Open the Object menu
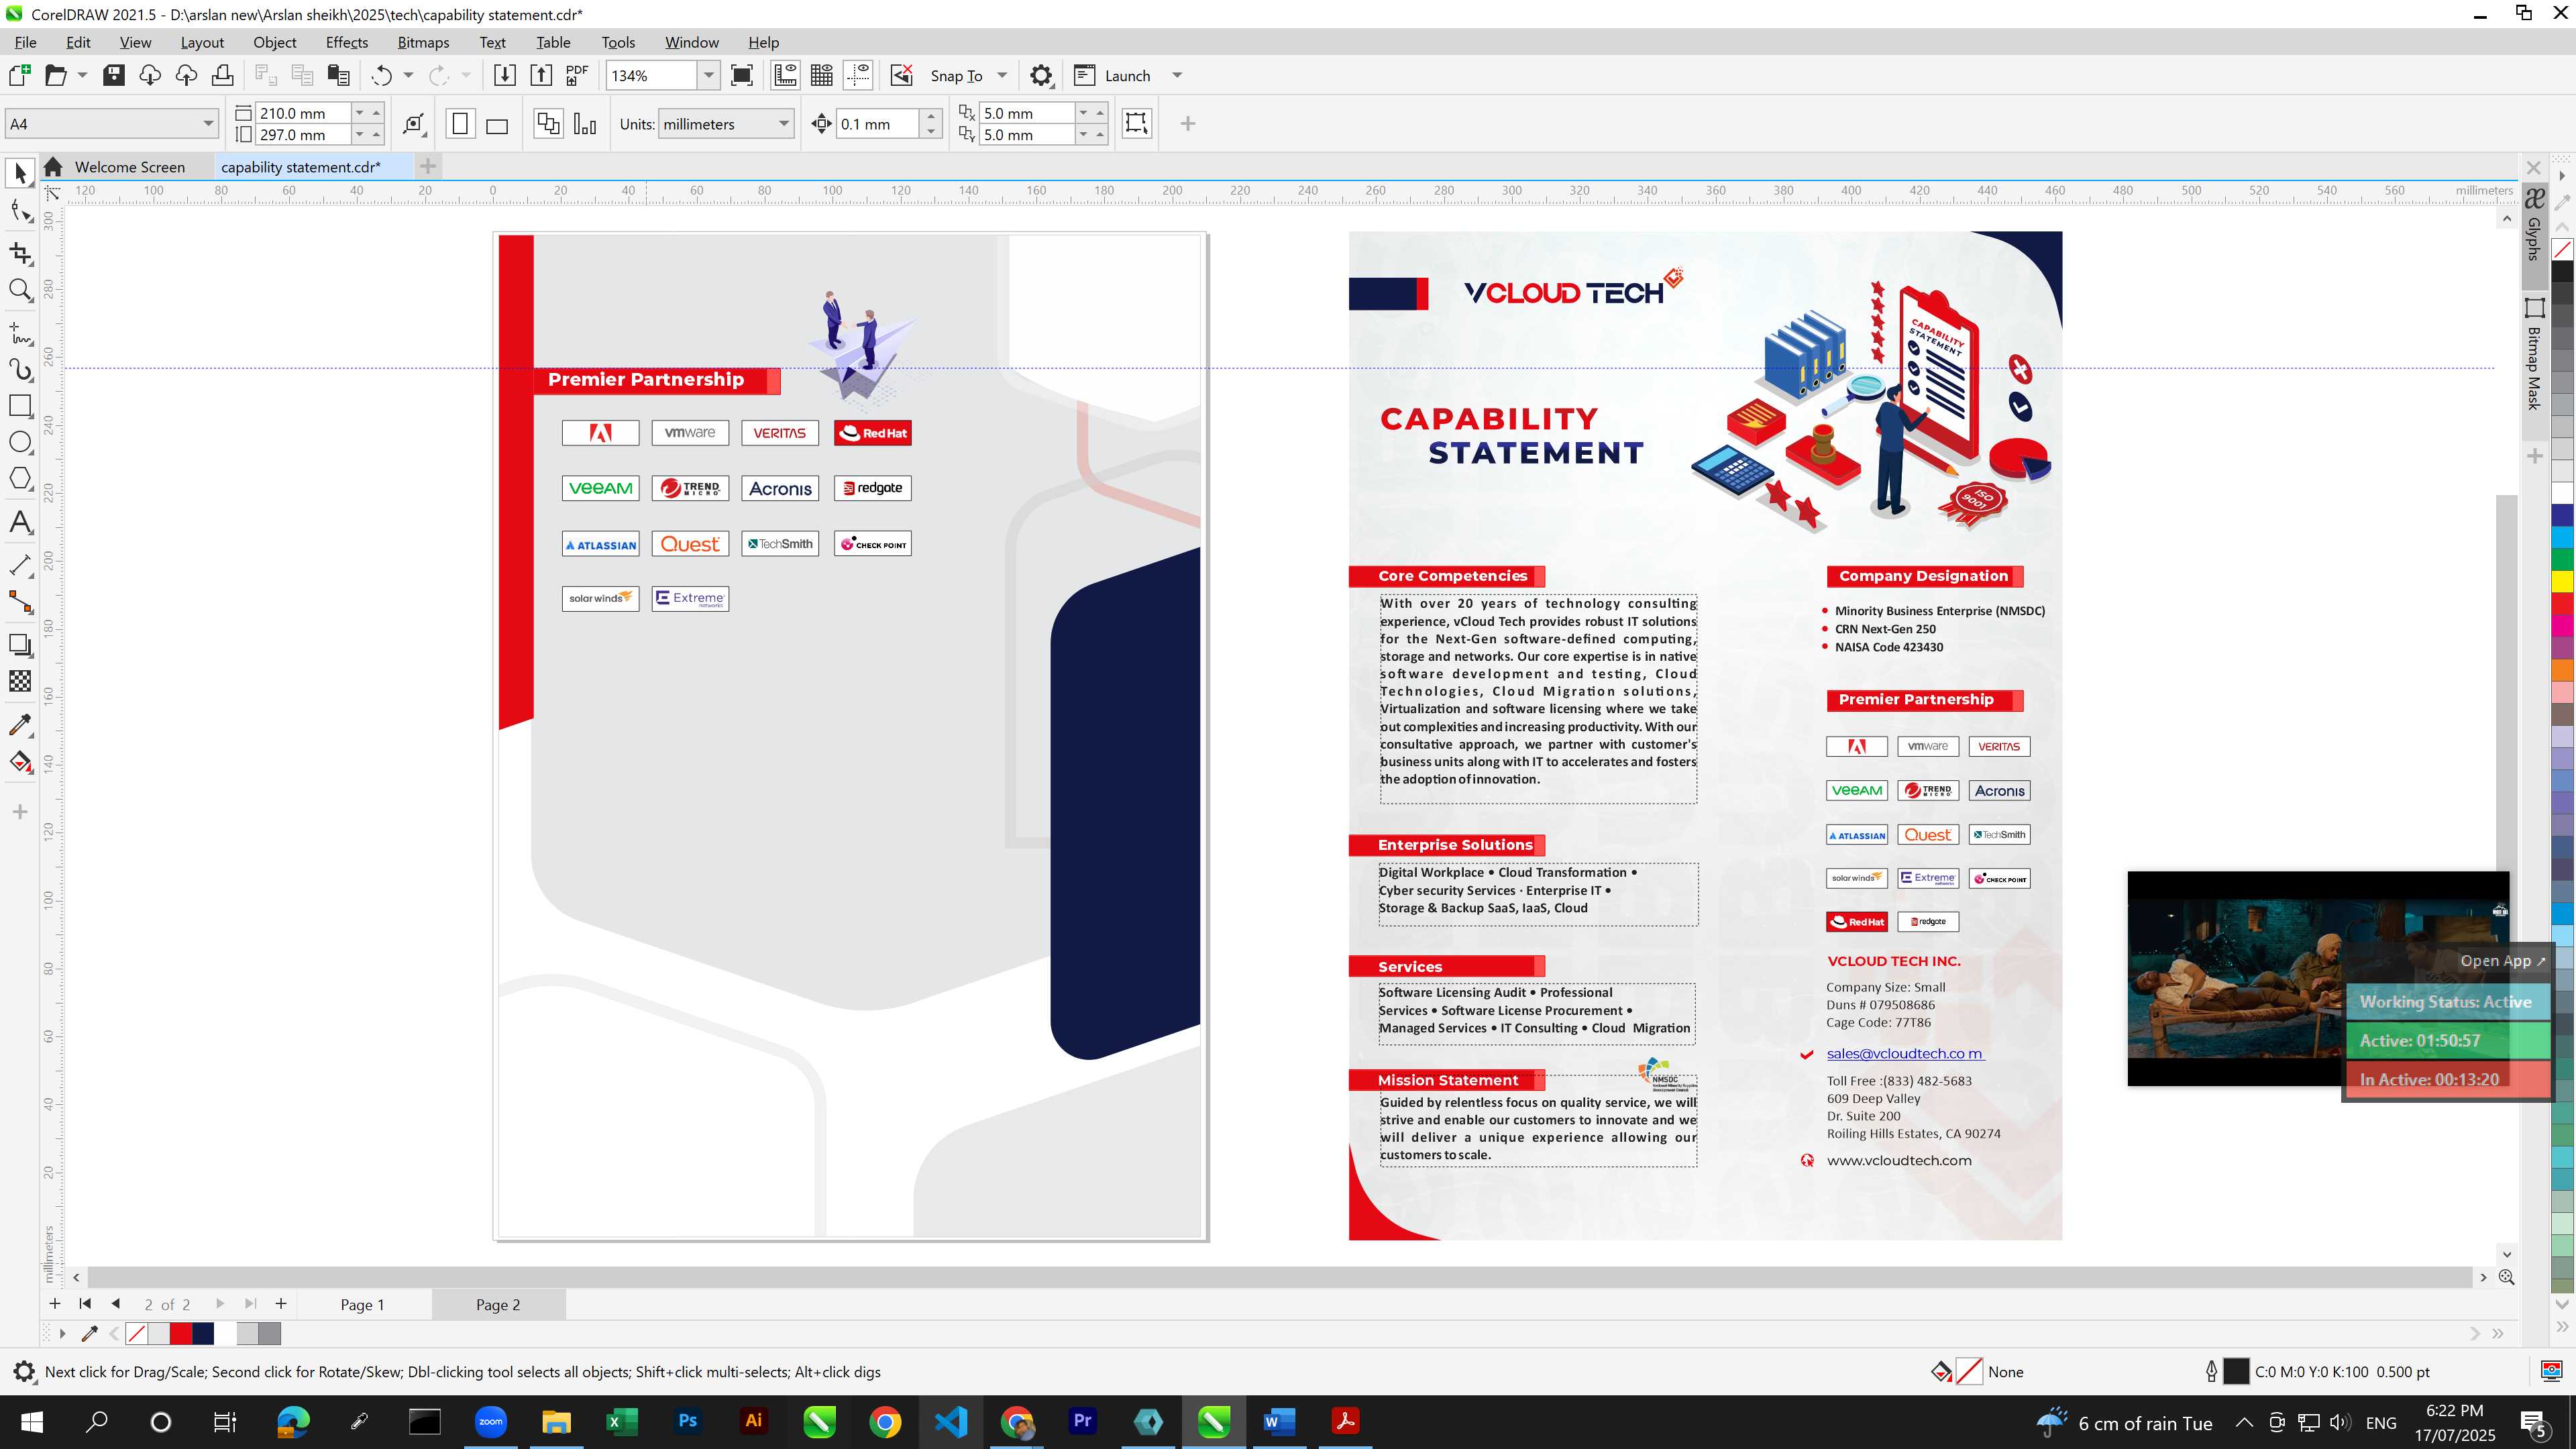 click(x=274, y=42)
